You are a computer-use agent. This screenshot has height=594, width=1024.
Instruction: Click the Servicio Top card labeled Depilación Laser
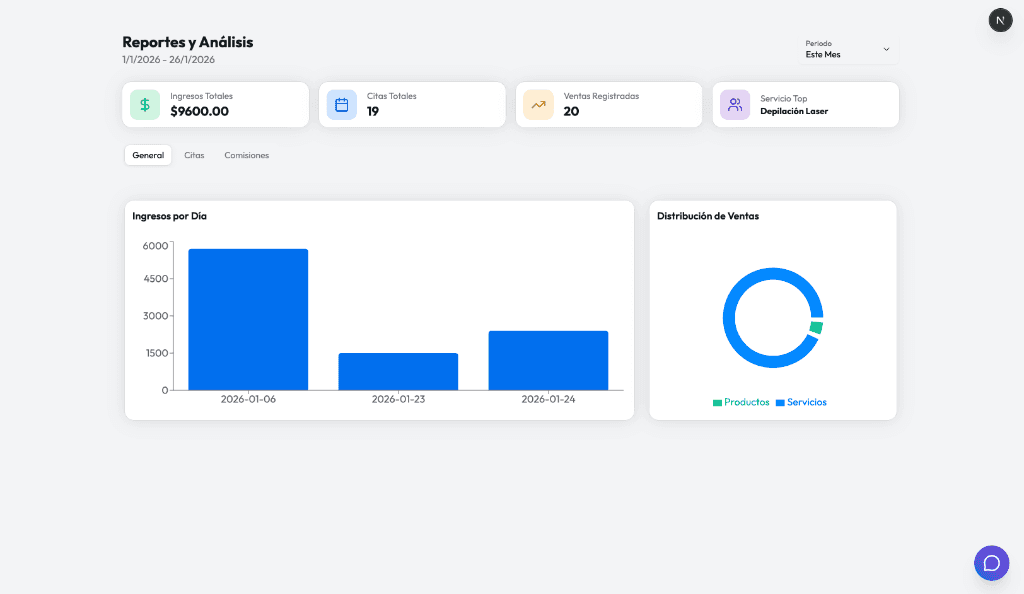pos(805,104)
